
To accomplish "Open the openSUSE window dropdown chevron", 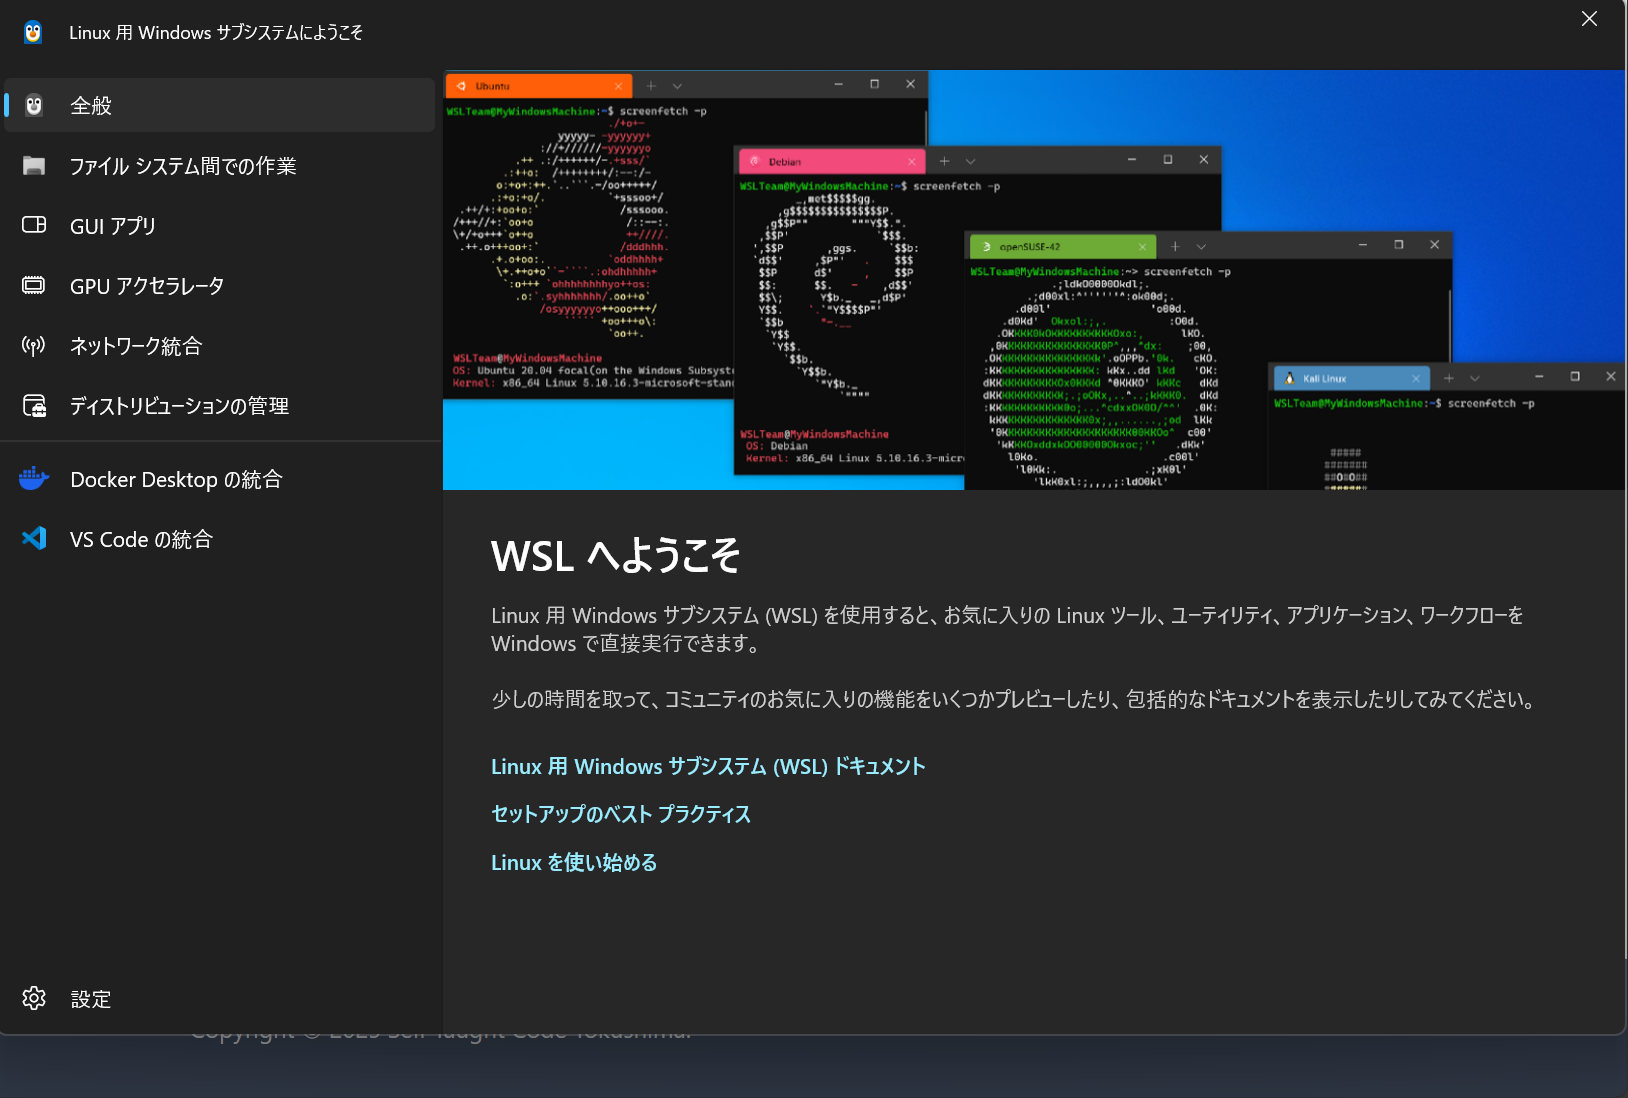I will coord(1200,245).
